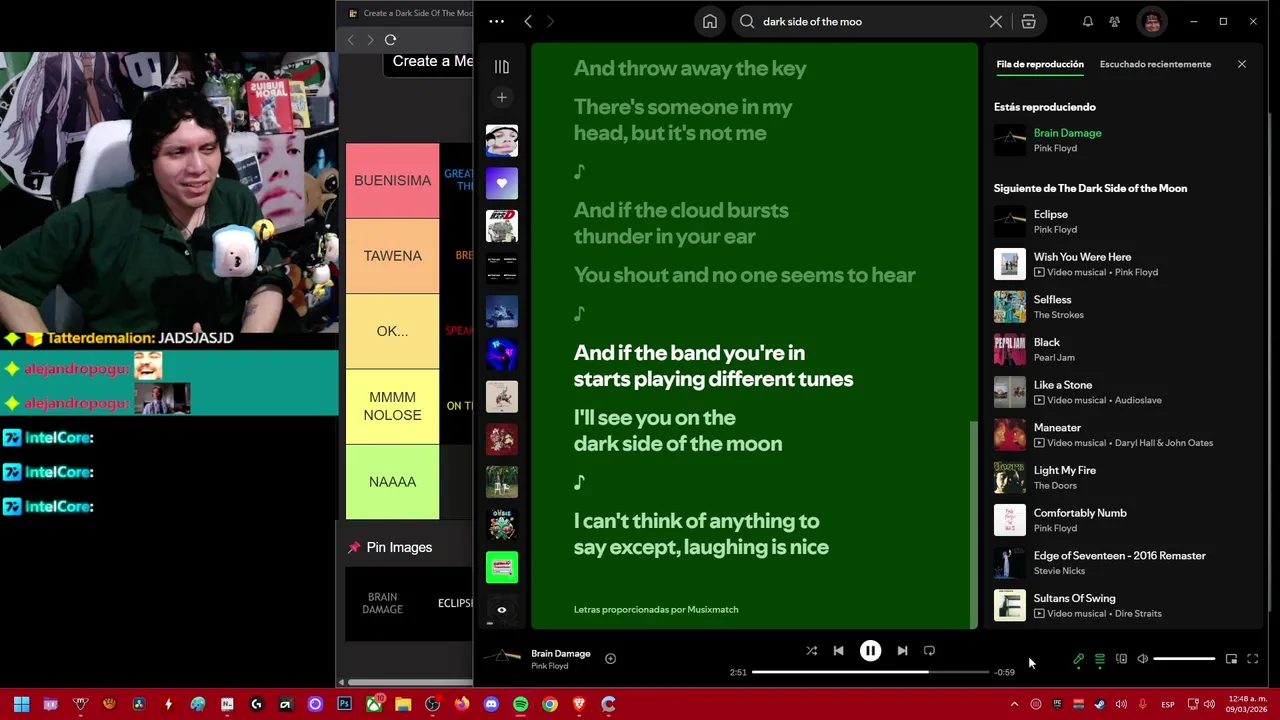Toggle shuffle playback
Image resolution: width=1280 pixels, height=720 pixels.
click(x=812, y=651)
